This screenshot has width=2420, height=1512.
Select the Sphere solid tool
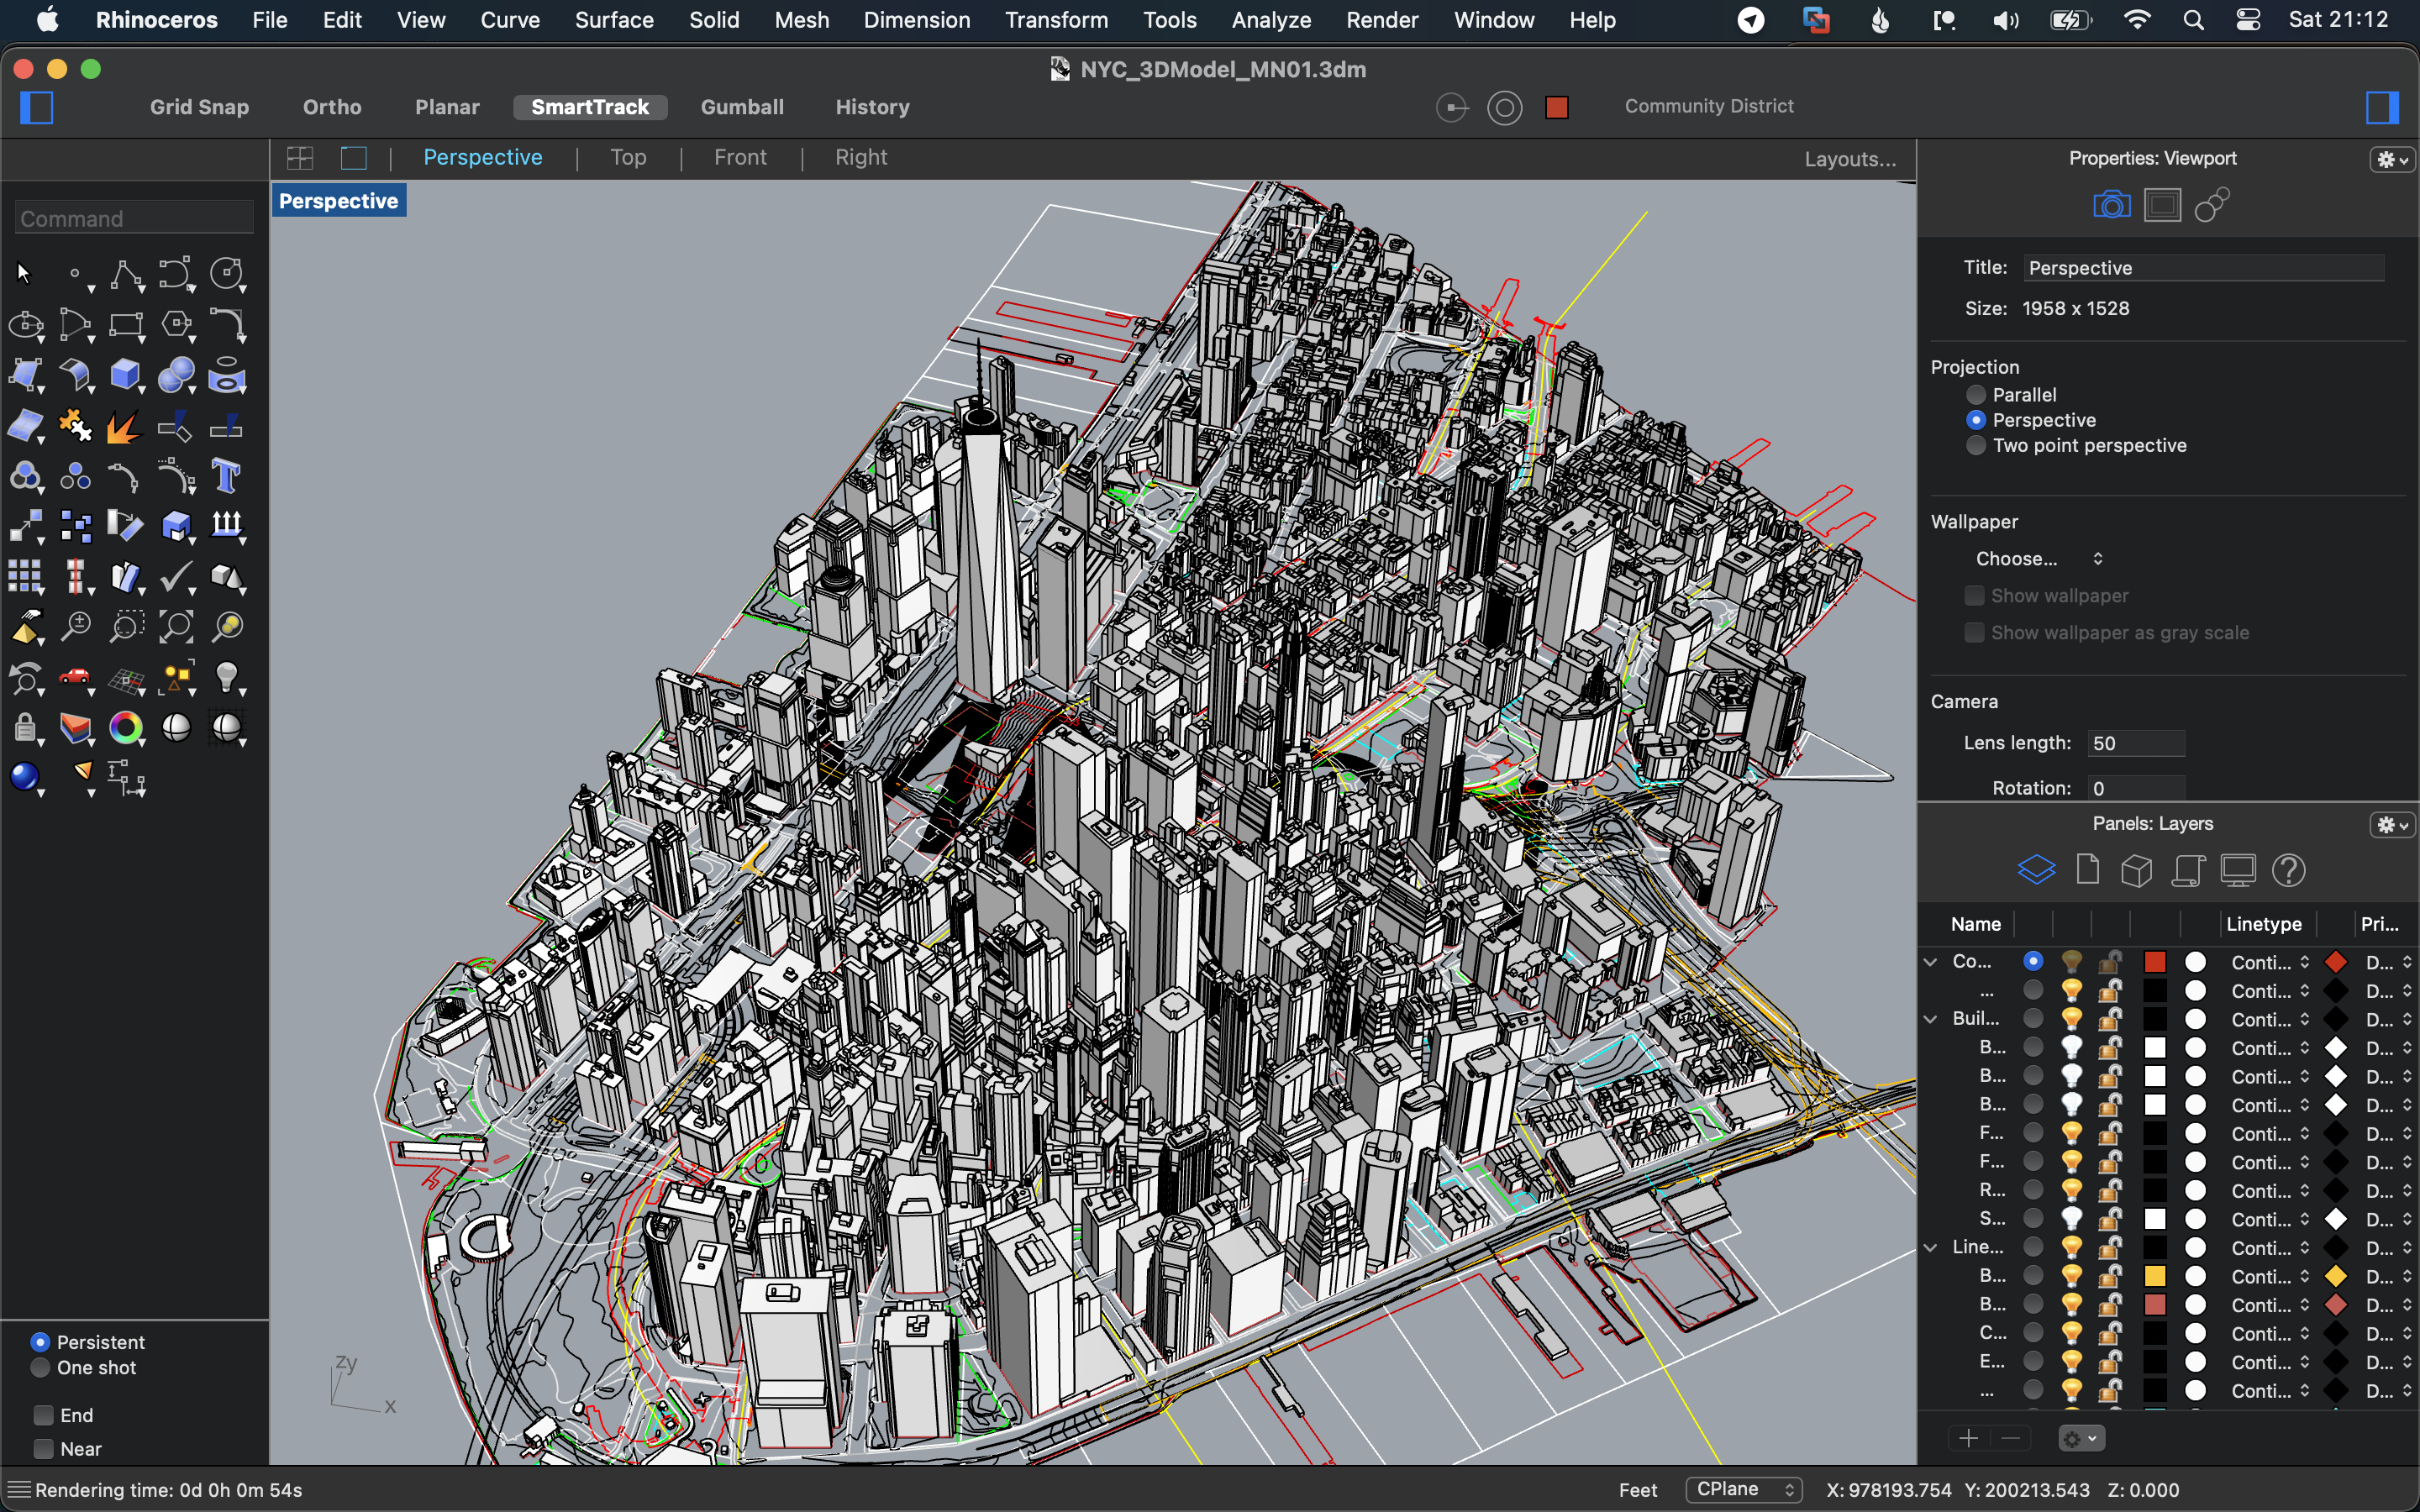176,375
